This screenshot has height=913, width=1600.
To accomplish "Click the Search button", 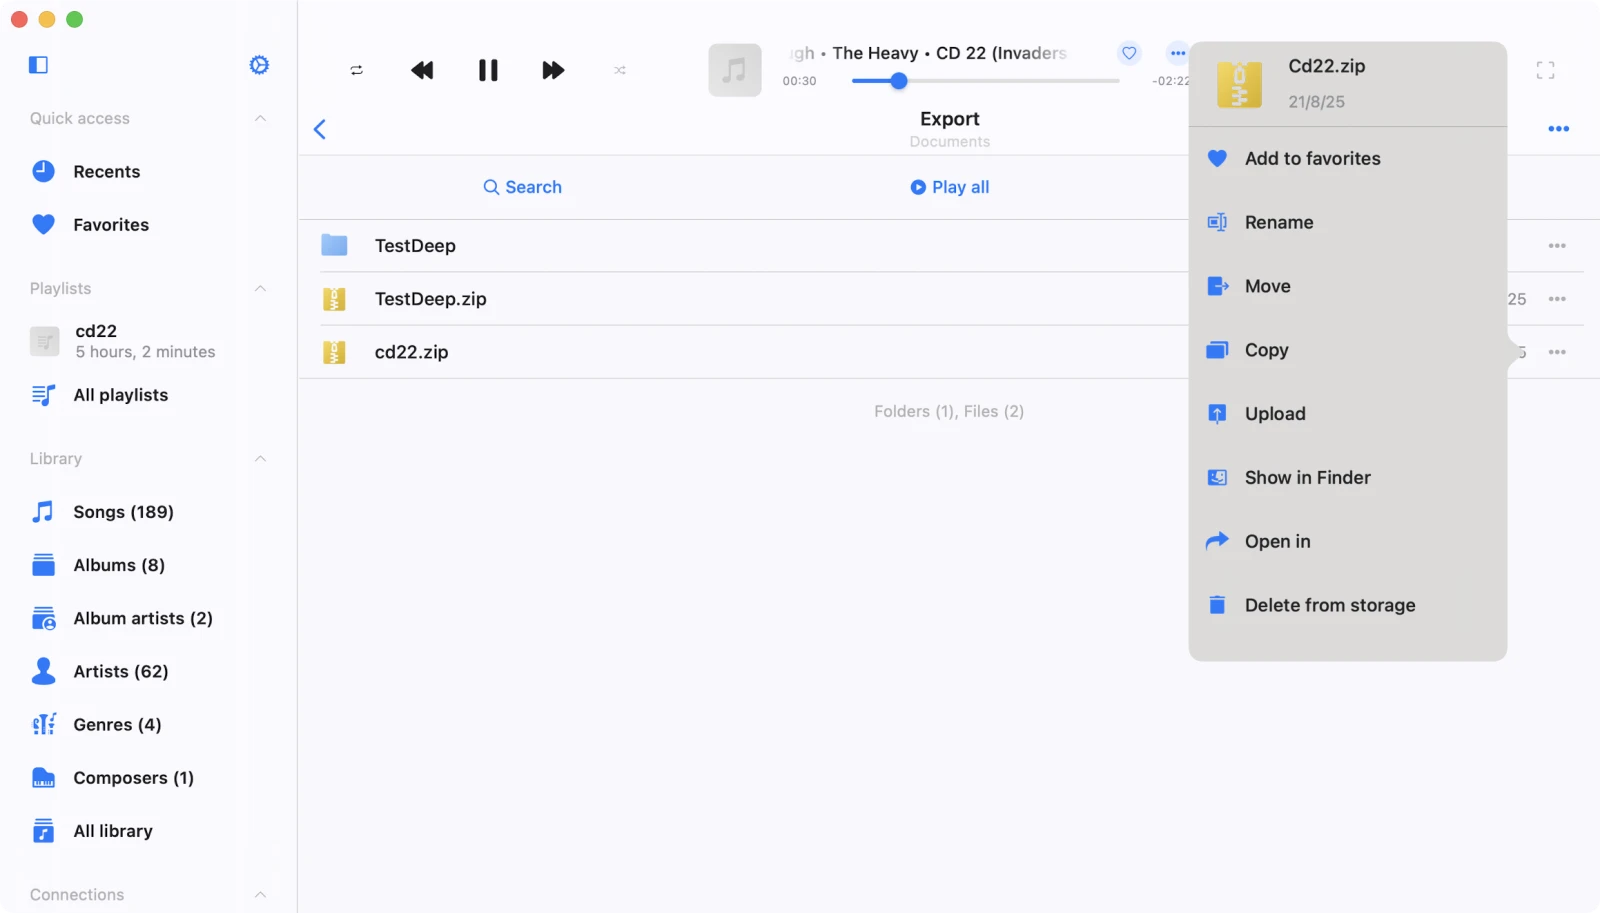I will [522, 187].
